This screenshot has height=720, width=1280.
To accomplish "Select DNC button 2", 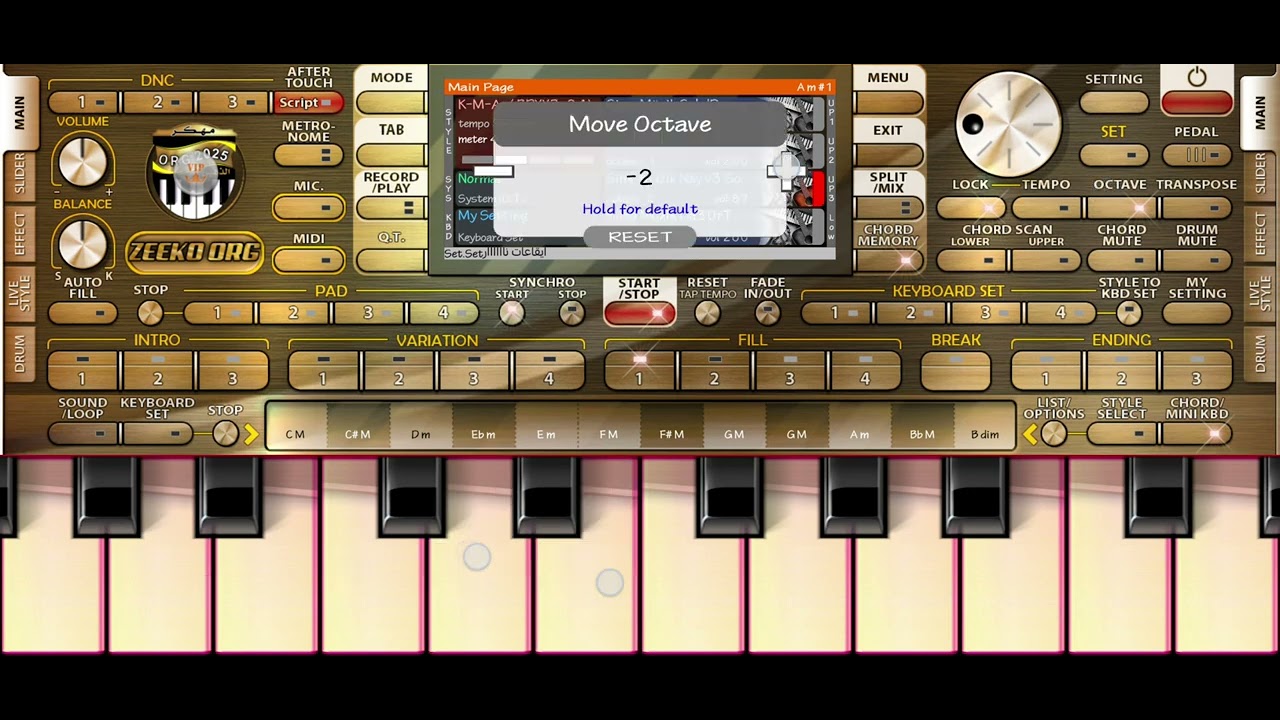I will (x=158, y=102).
